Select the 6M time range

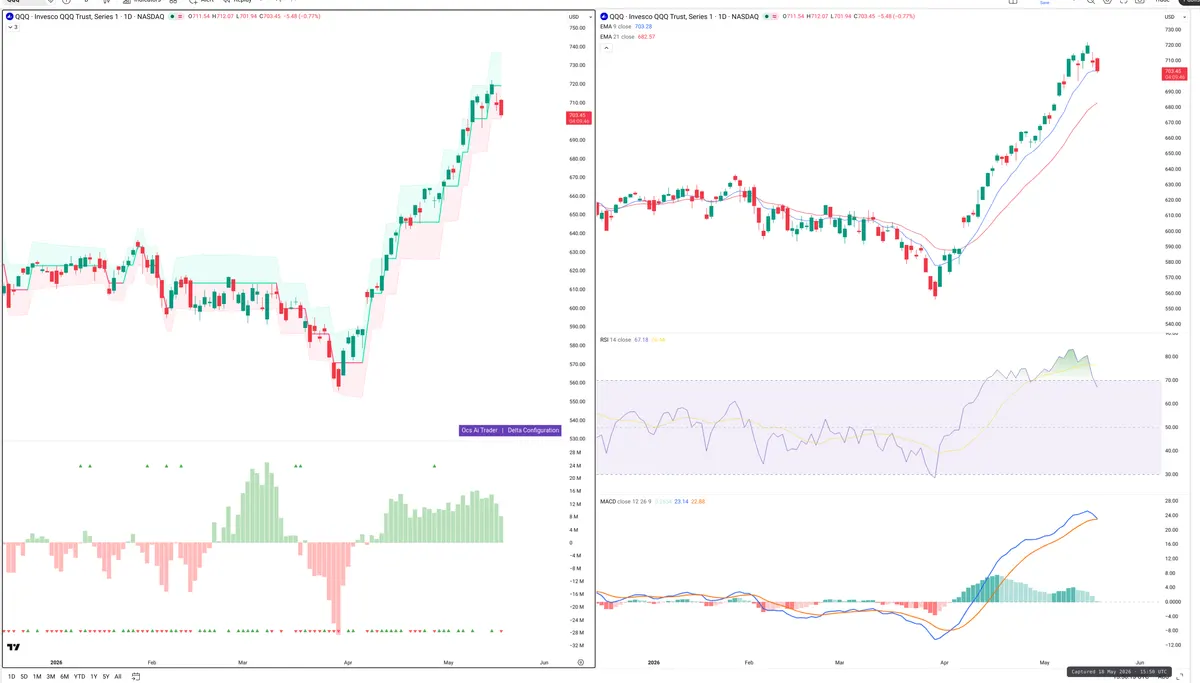[x=64, y=677]
